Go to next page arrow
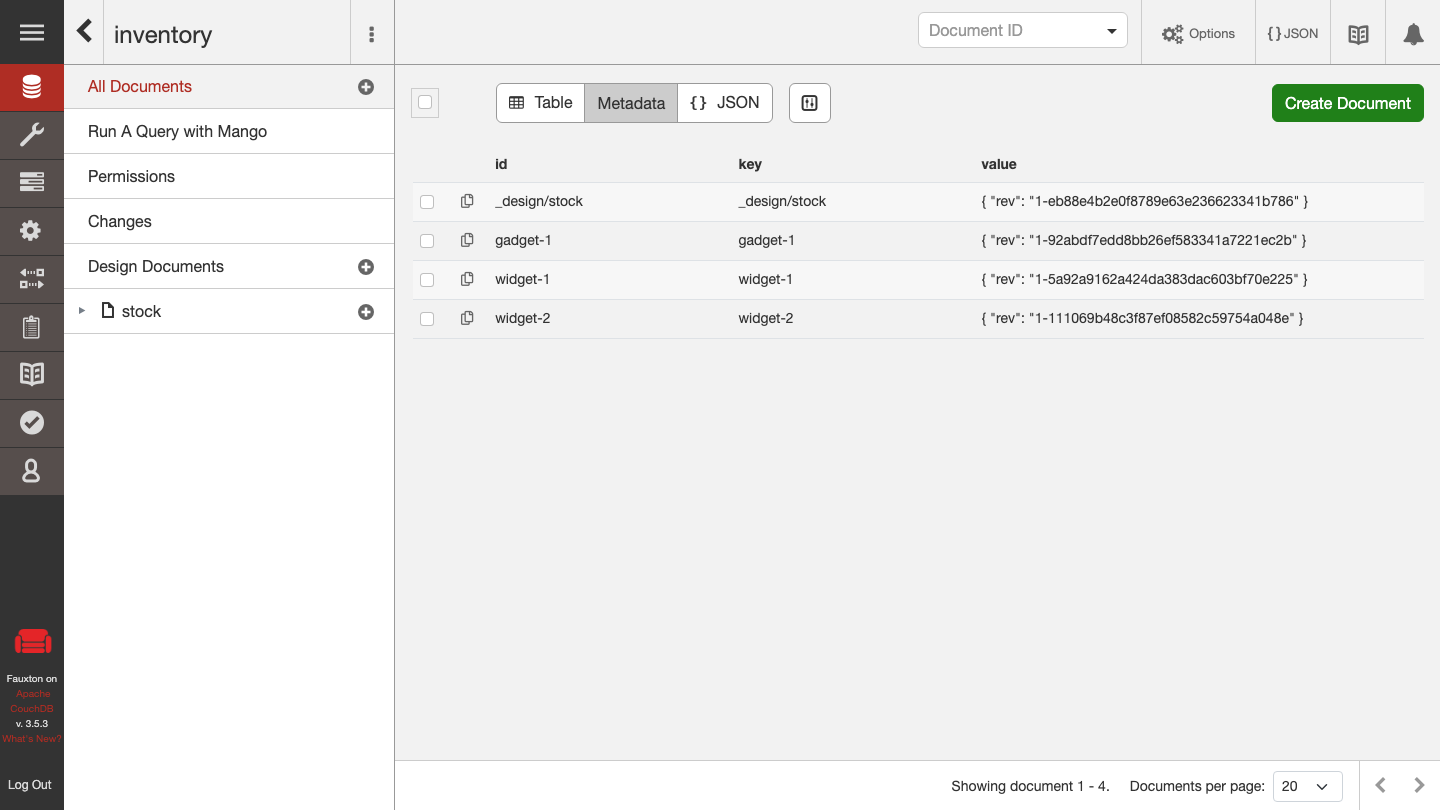1440x810 pixels. tap(1419, 786)
